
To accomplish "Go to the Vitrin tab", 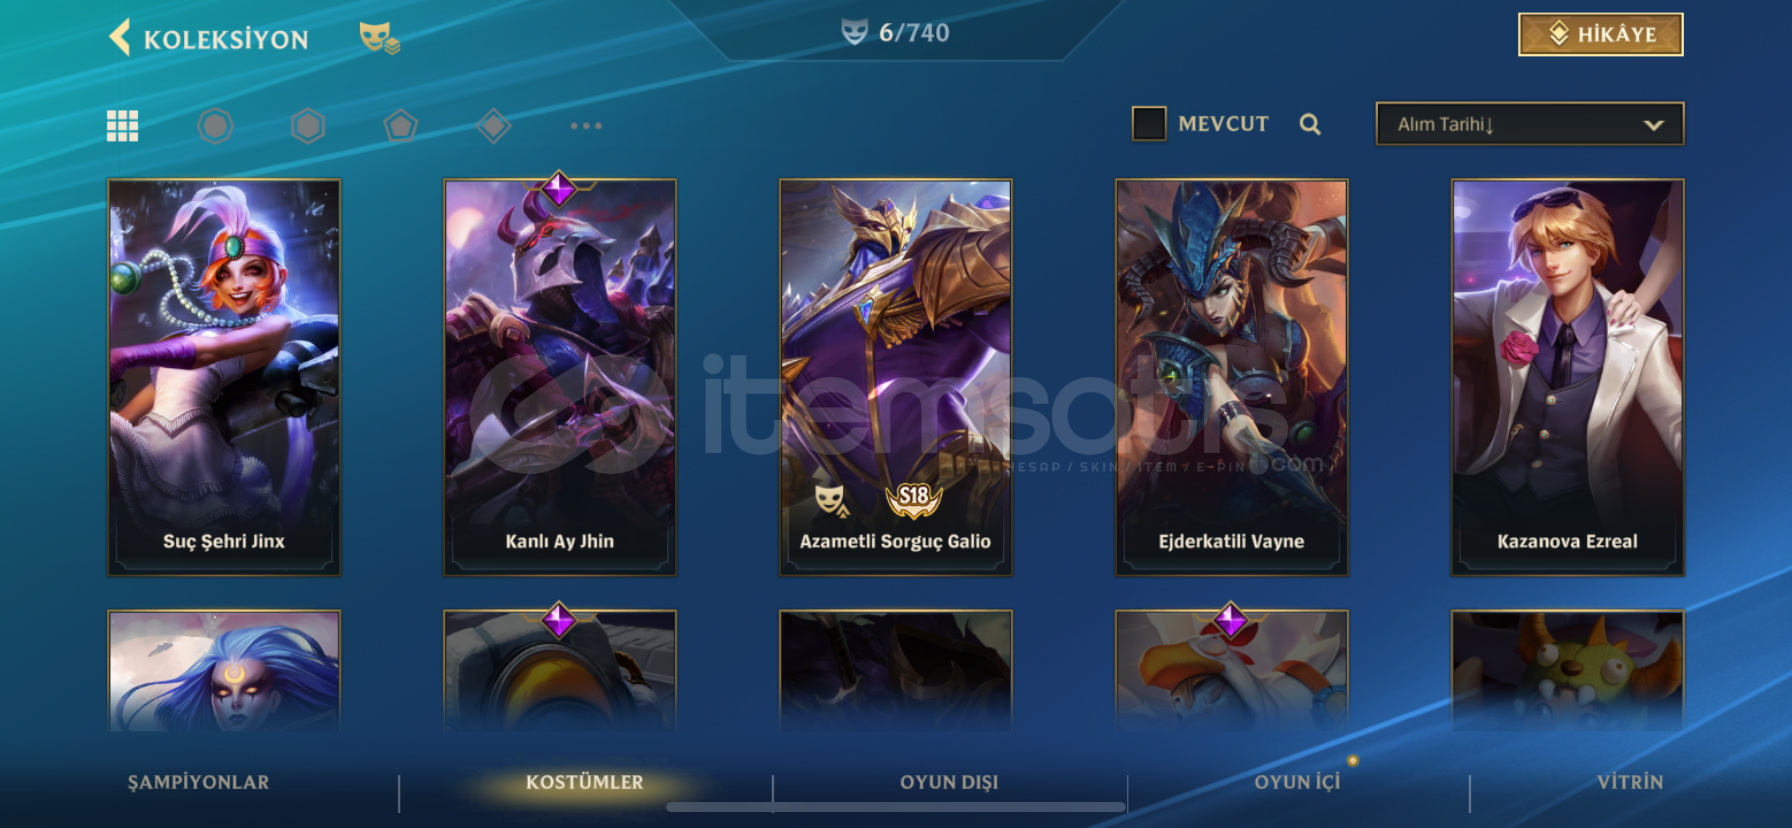I will pos(1630,782).
